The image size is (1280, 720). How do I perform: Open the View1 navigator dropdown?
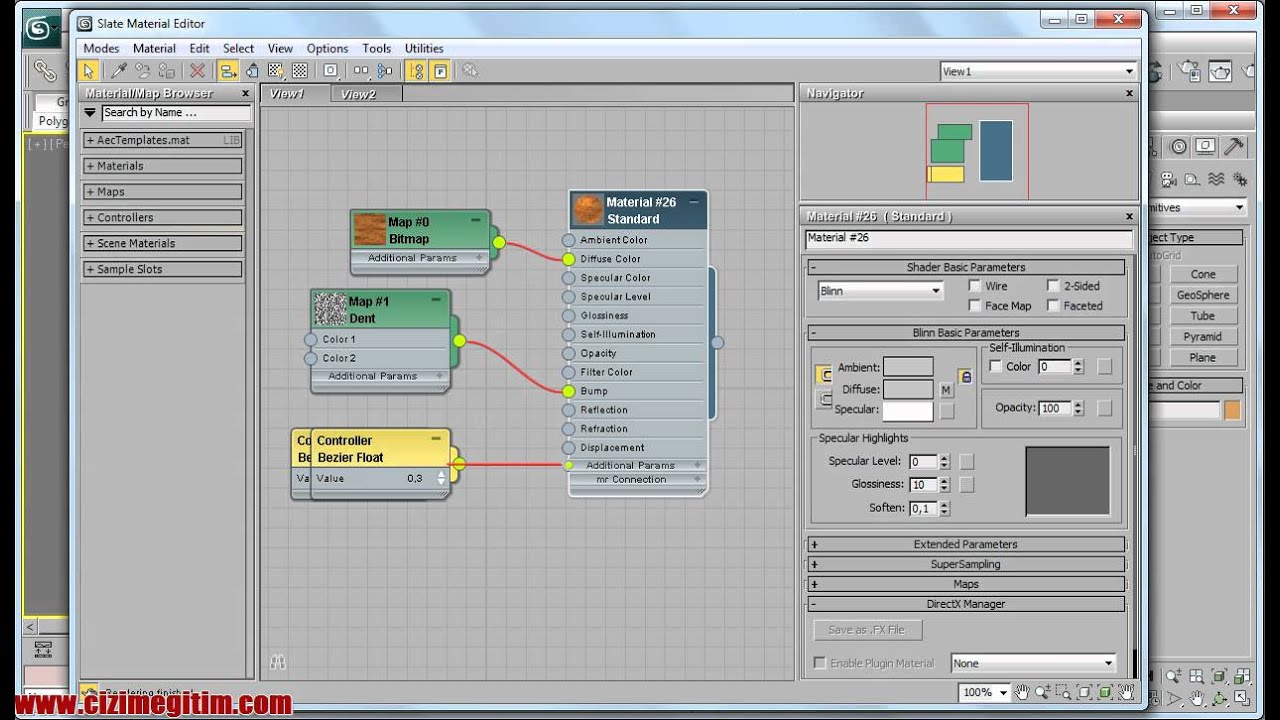1038,71
